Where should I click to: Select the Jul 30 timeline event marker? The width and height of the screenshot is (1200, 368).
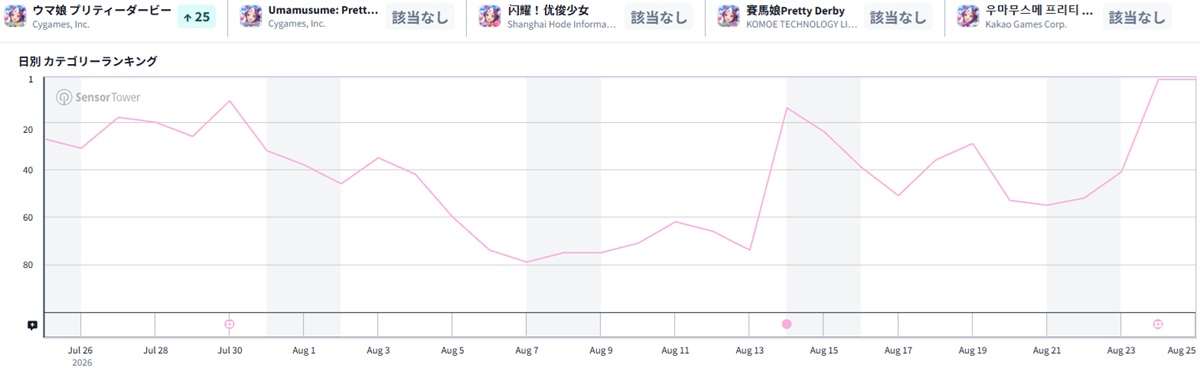click(x=230, y=324)
